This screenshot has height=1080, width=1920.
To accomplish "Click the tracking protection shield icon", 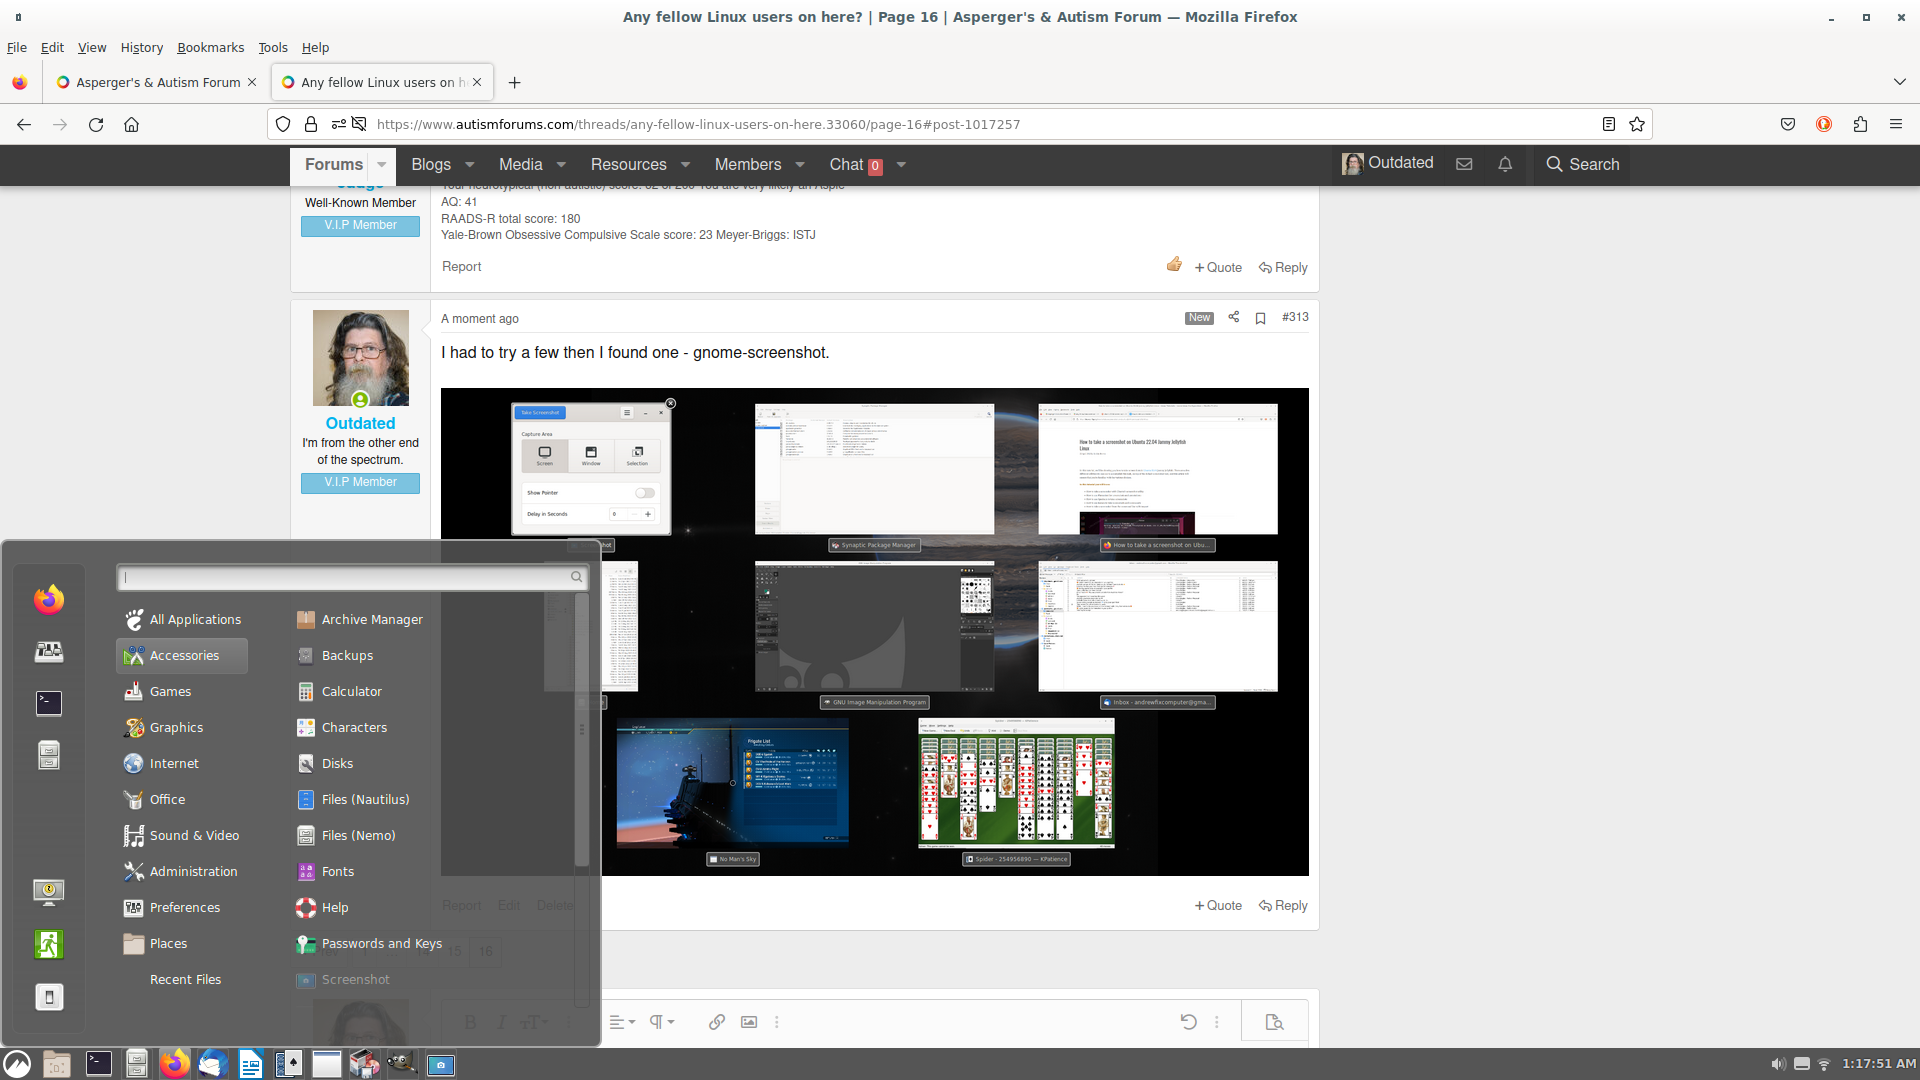I will (283, 124).
